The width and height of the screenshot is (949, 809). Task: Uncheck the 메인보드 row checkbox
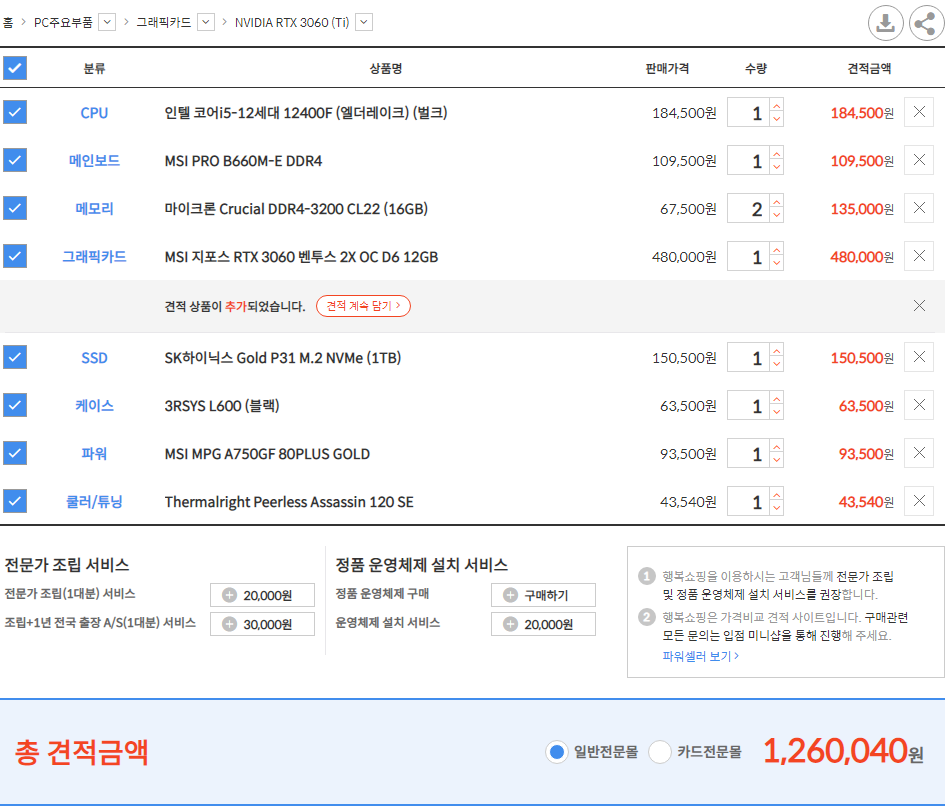[15, 160]
